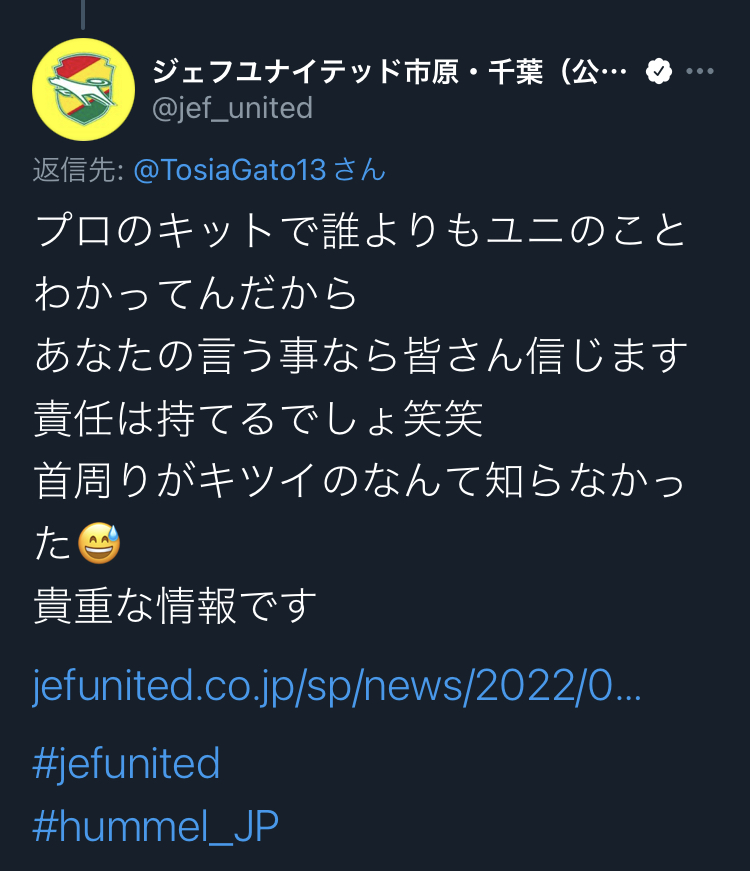Open the @jef_united handle
Image resolution: width=750 pixels, height=871 pixels.
coord(232,108)
